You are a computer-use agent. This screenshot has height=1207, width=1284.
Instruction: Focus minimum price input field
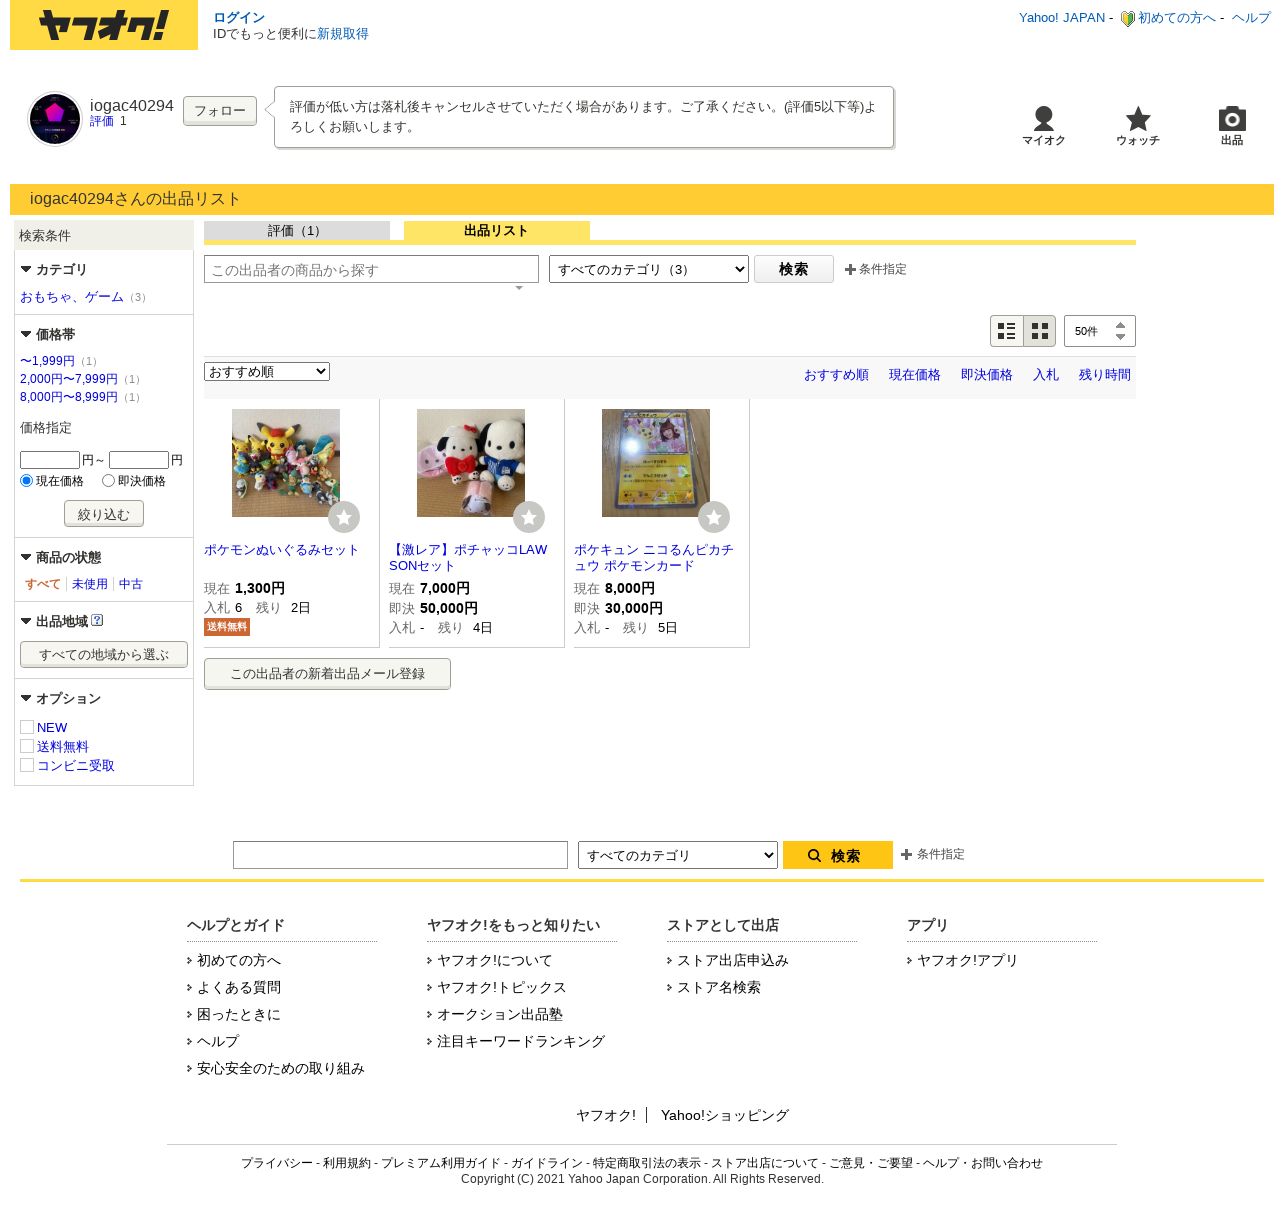[x=50, y=460]
